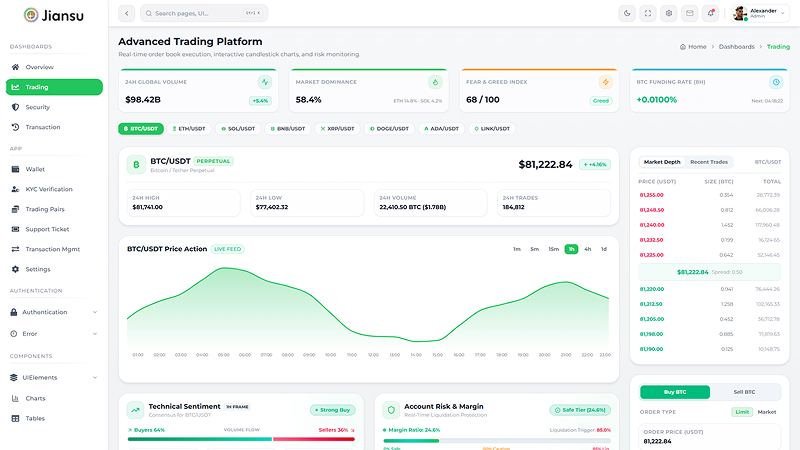Set chart timeframe to 1d

coord(604,249)
